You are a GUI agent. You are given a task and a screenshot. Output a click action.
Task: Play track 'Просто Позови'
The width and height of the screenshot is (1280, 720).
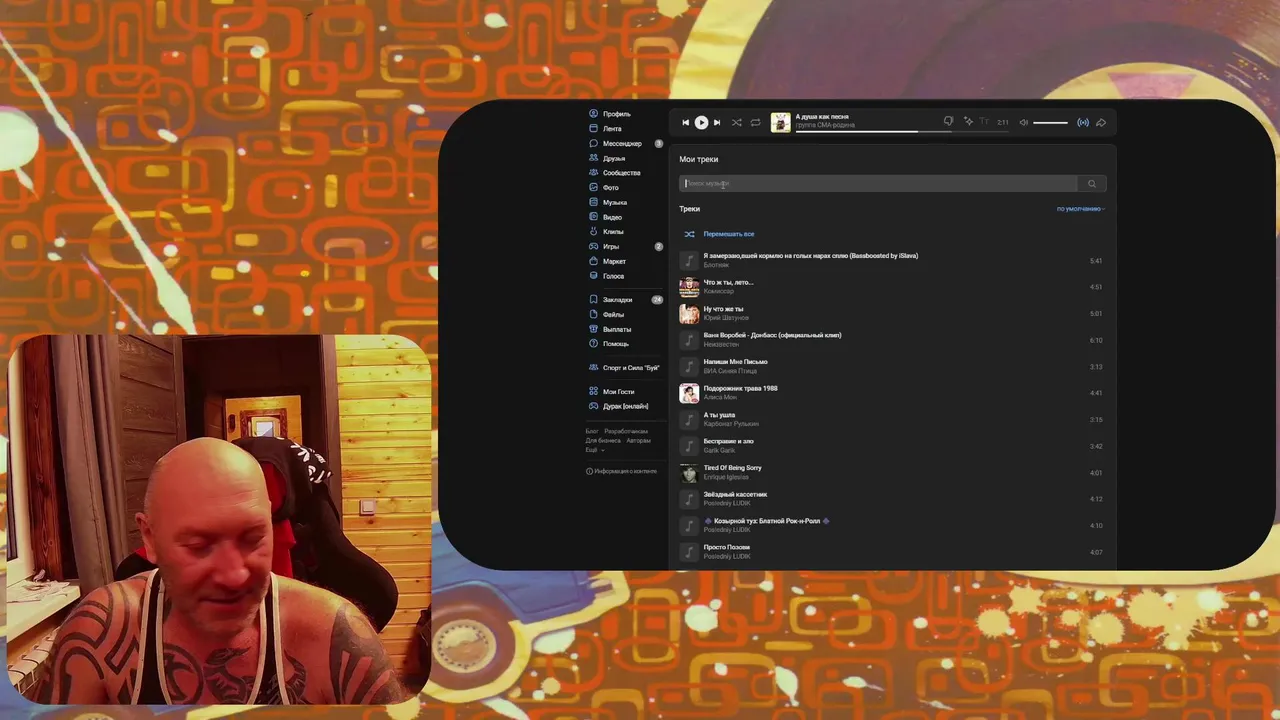[x=689, y=552]
